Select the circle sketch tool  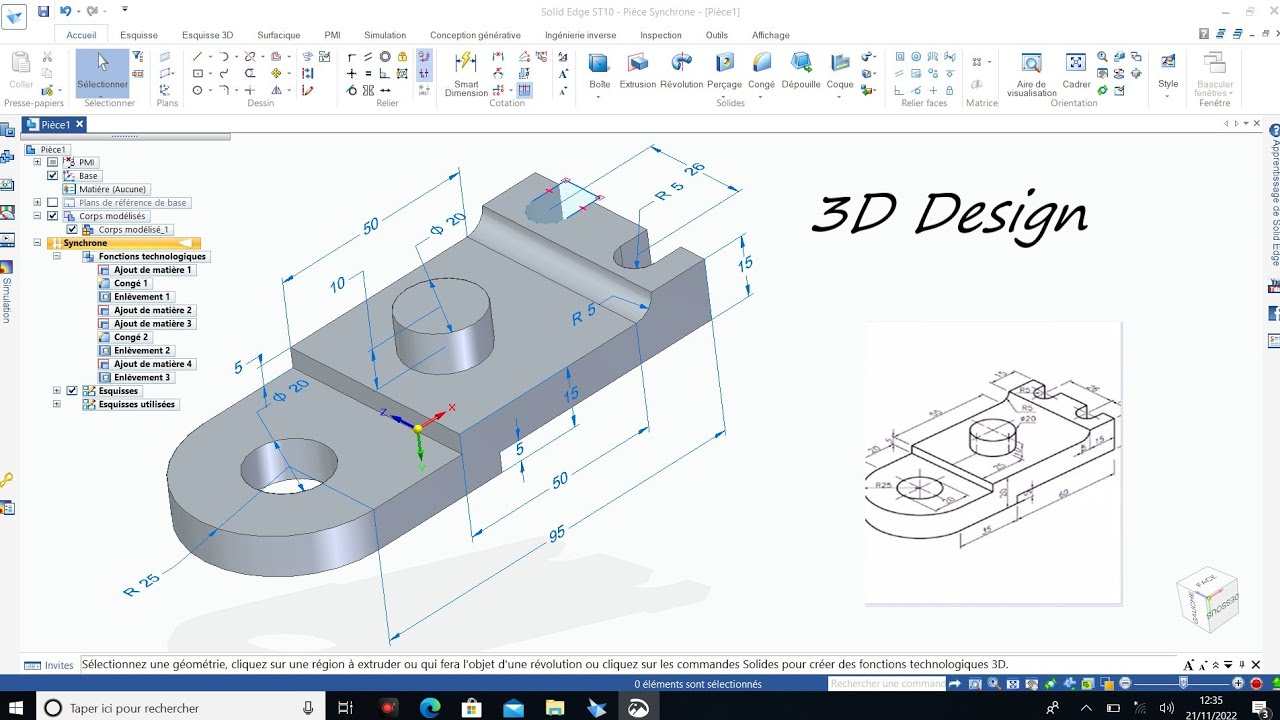coord(198,90)
